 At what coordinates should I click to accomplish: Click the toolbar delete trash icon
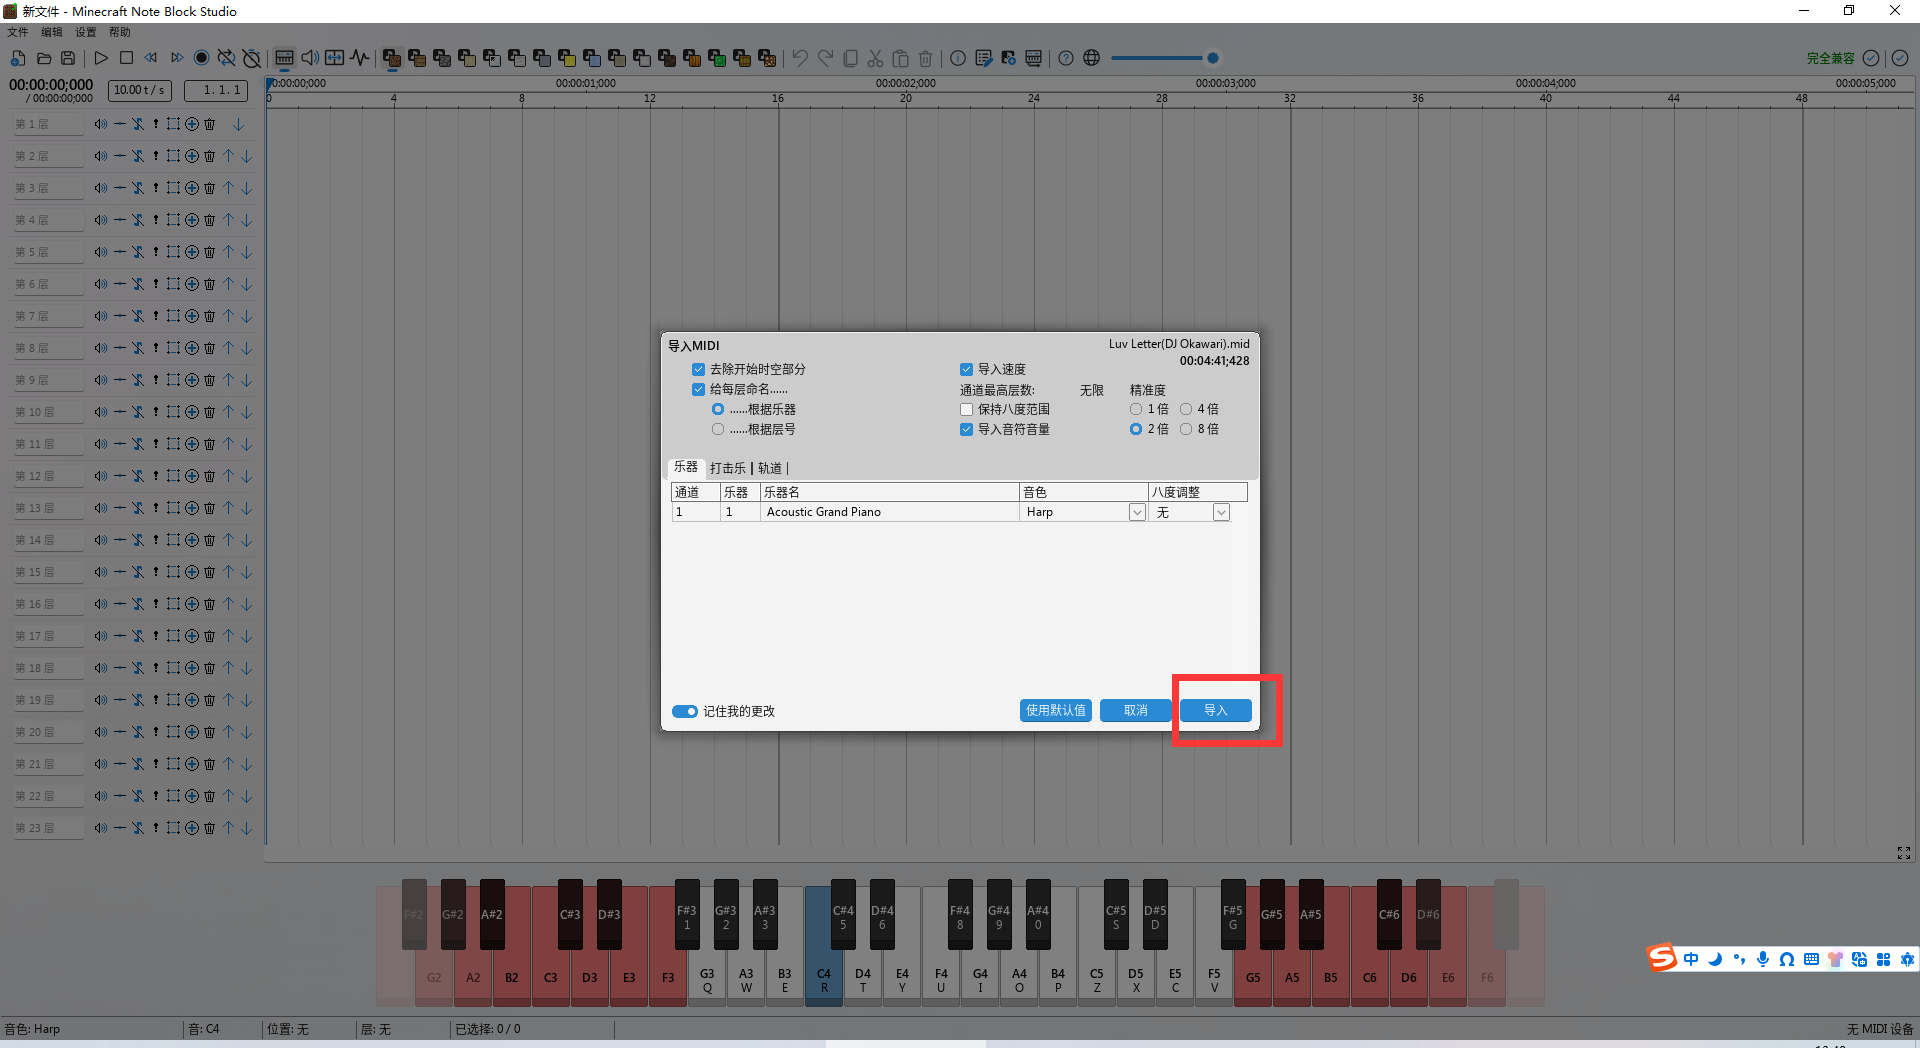925,58
